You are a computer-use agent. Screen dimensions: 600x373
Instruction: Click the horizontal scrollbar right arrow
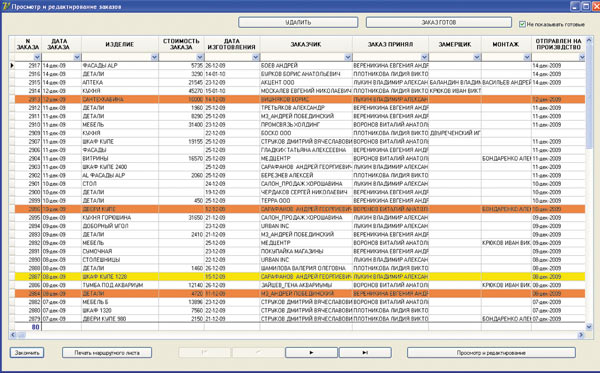581,335
